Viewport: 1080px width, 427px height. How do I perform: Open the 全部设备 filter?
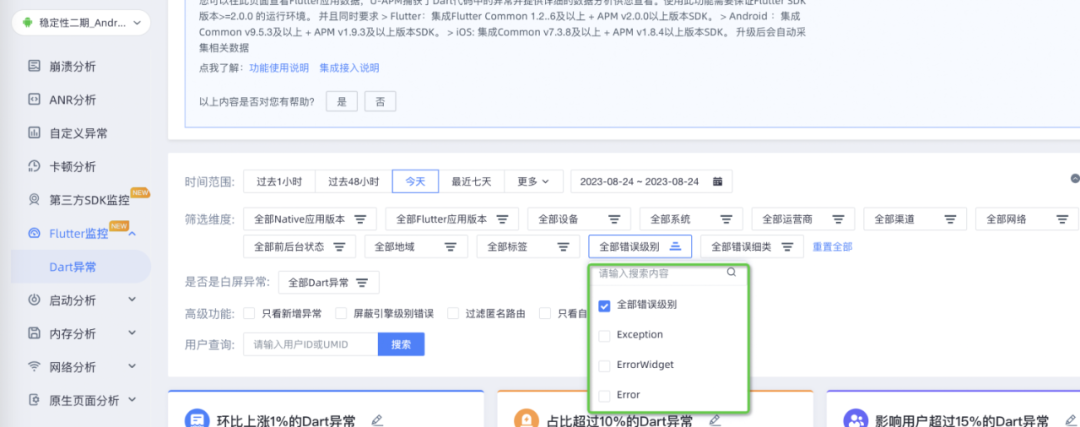[579, 219]
